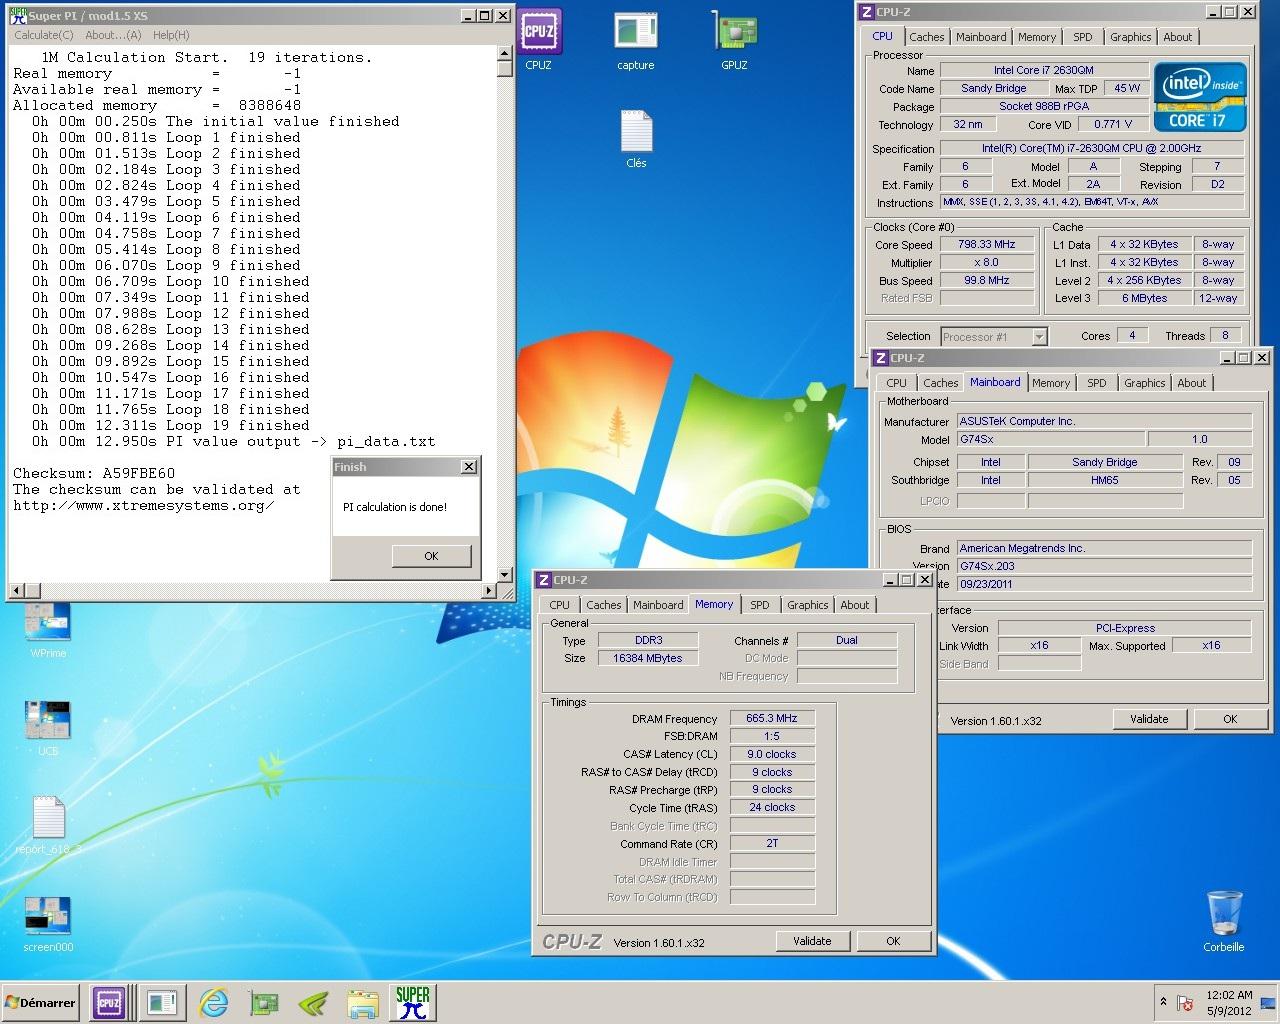The height and width of the screenshot is (1024, 1280).
Task: Open the Calculate(C) menu in Super PI
Action: pos(44,35)
